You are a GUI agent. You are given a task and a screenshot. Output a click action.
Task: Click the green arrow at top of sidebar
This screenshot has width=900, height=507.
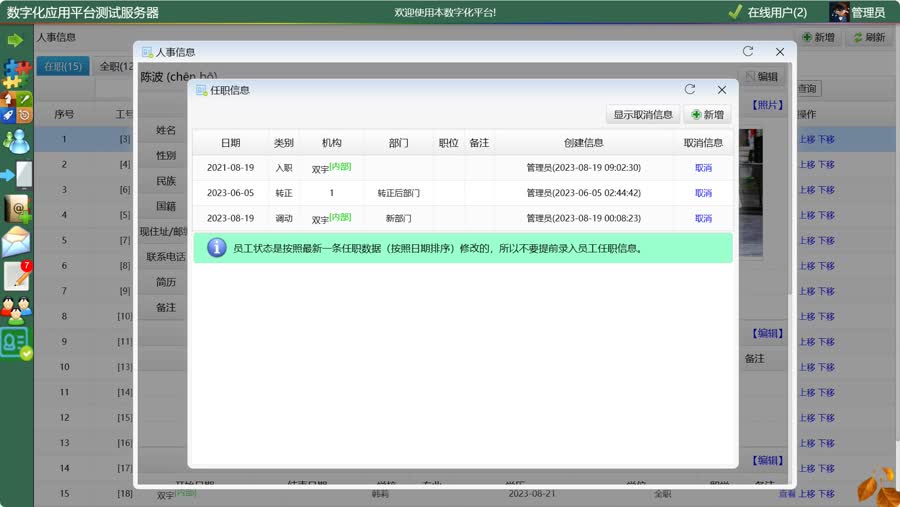[x=15, y=40]
